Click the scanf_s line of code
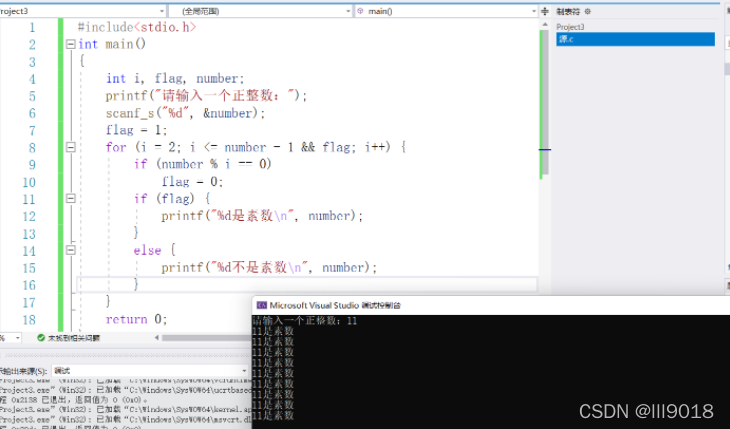This screenshot has height=429, width=730. pos(185,113)
